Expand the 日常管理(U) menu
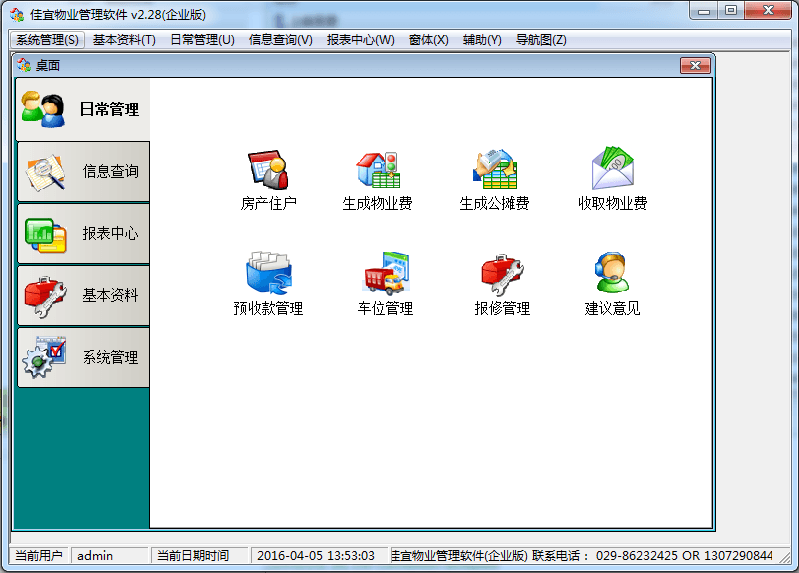 202,40
